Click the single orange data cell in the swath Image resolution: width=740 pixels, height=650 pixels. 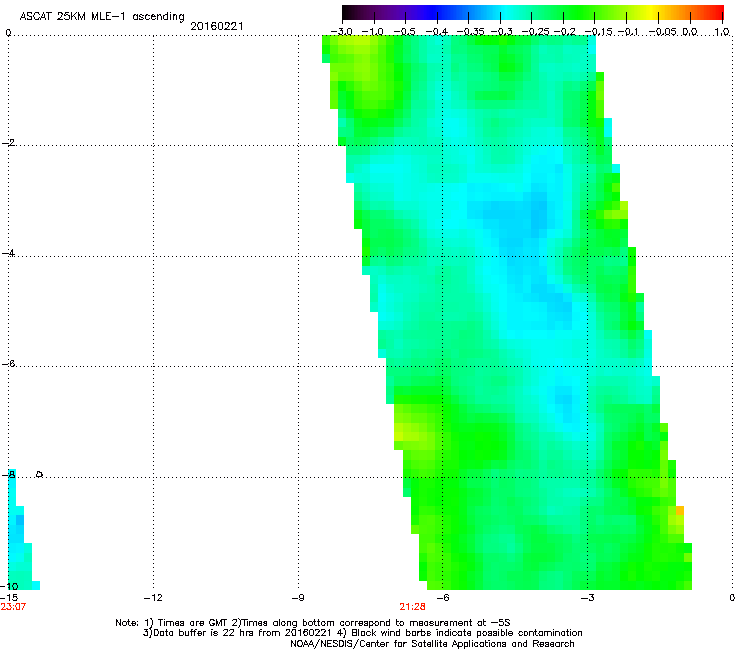click(x=680, y=510)
